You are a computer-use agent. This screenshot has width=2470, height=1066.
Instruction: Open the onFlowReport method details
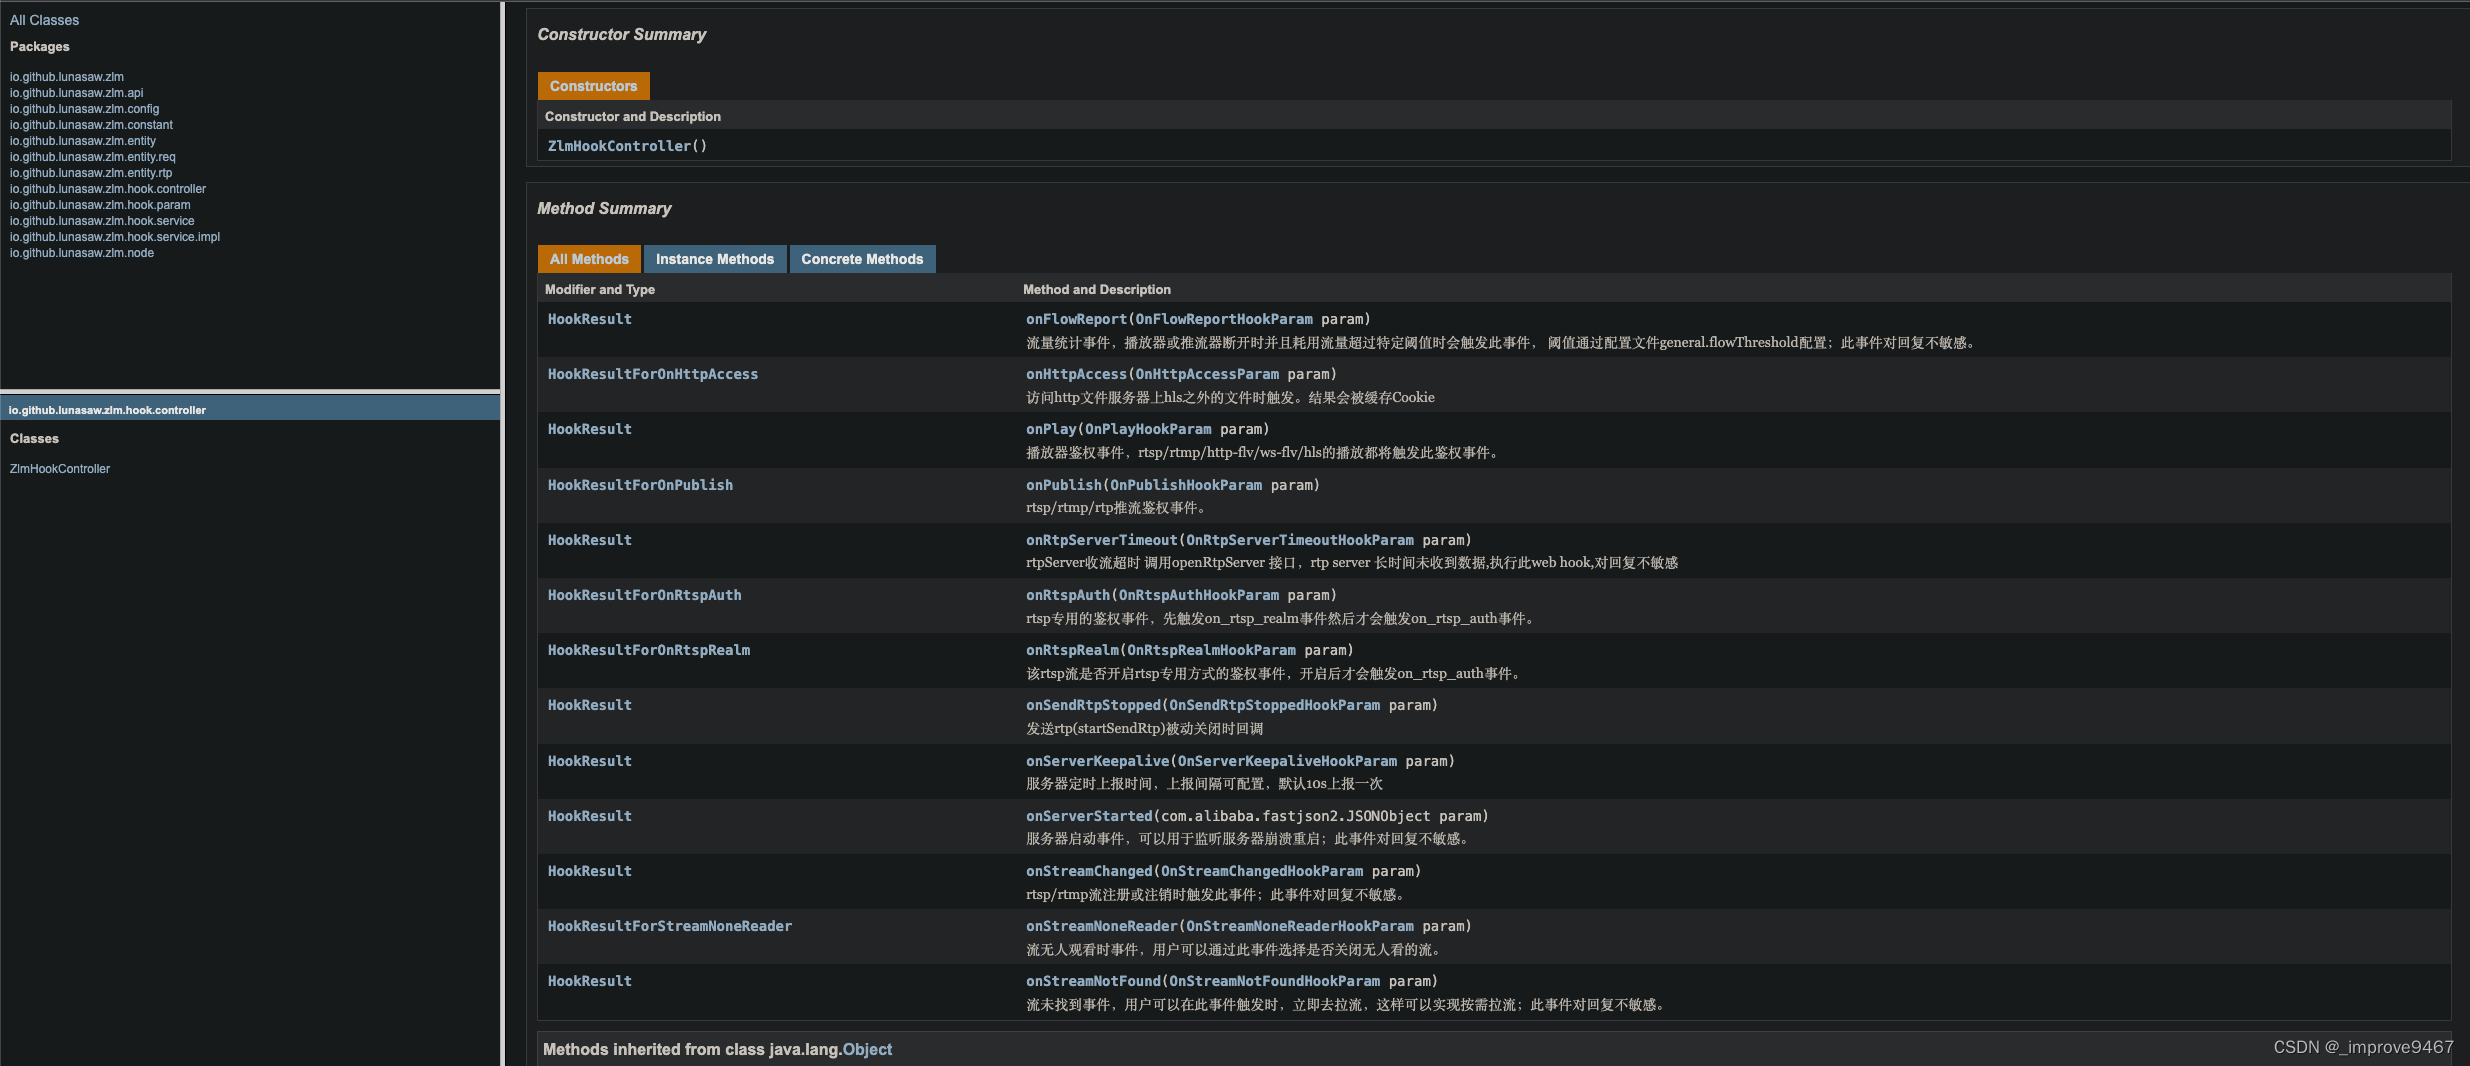pos(1075,318)
